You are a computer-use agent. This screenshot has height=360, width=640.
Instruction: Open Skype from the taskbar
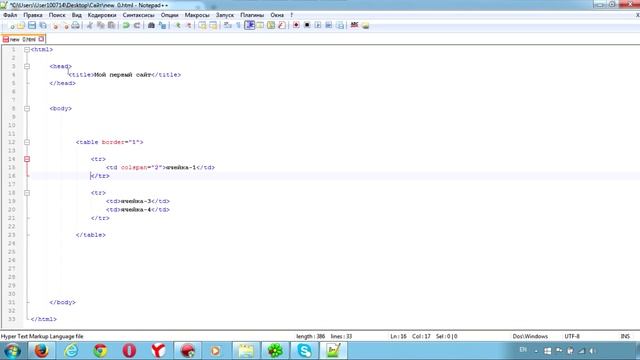coord(304,351)
